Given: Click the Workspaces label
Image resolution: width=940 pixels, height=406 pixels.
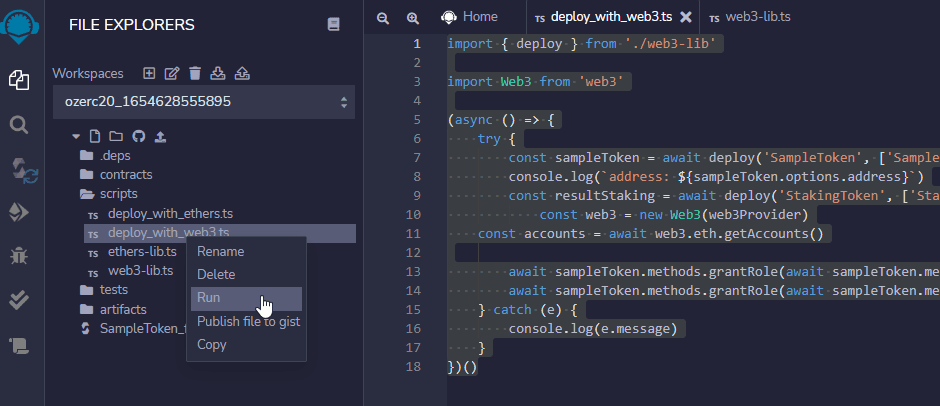Looking at the screenshot, I should [x=88, y=74].
